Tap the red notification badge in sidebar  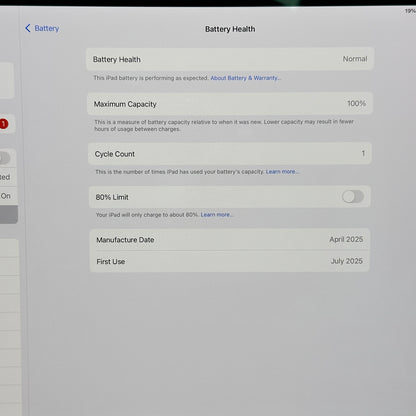(x=4, y=124)
